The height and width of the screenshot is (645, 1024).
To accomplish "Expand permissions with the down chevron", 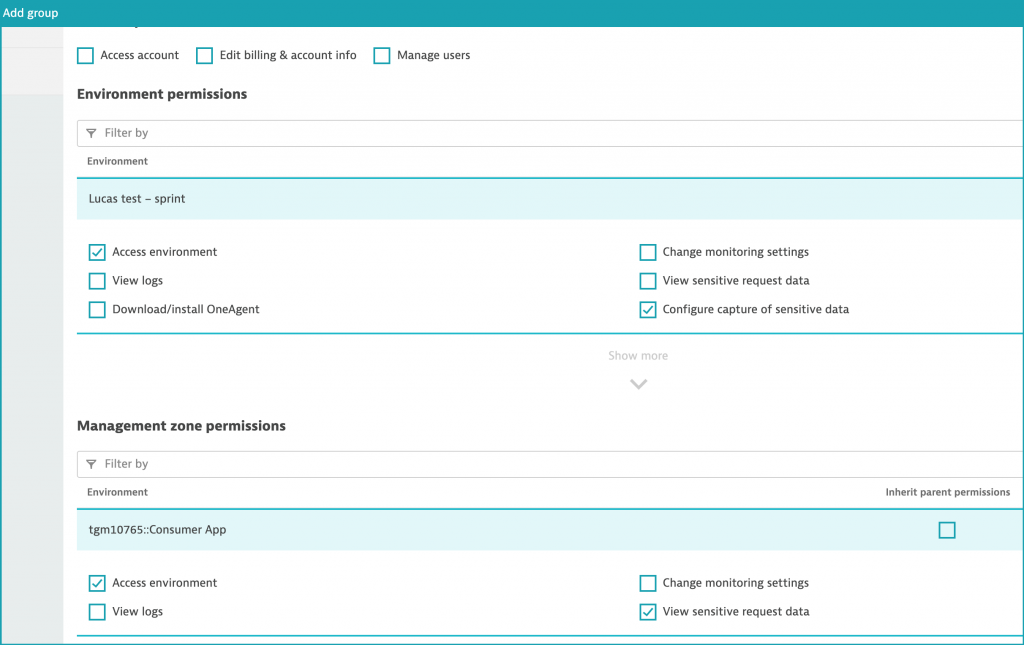I will tap(639, 384).
